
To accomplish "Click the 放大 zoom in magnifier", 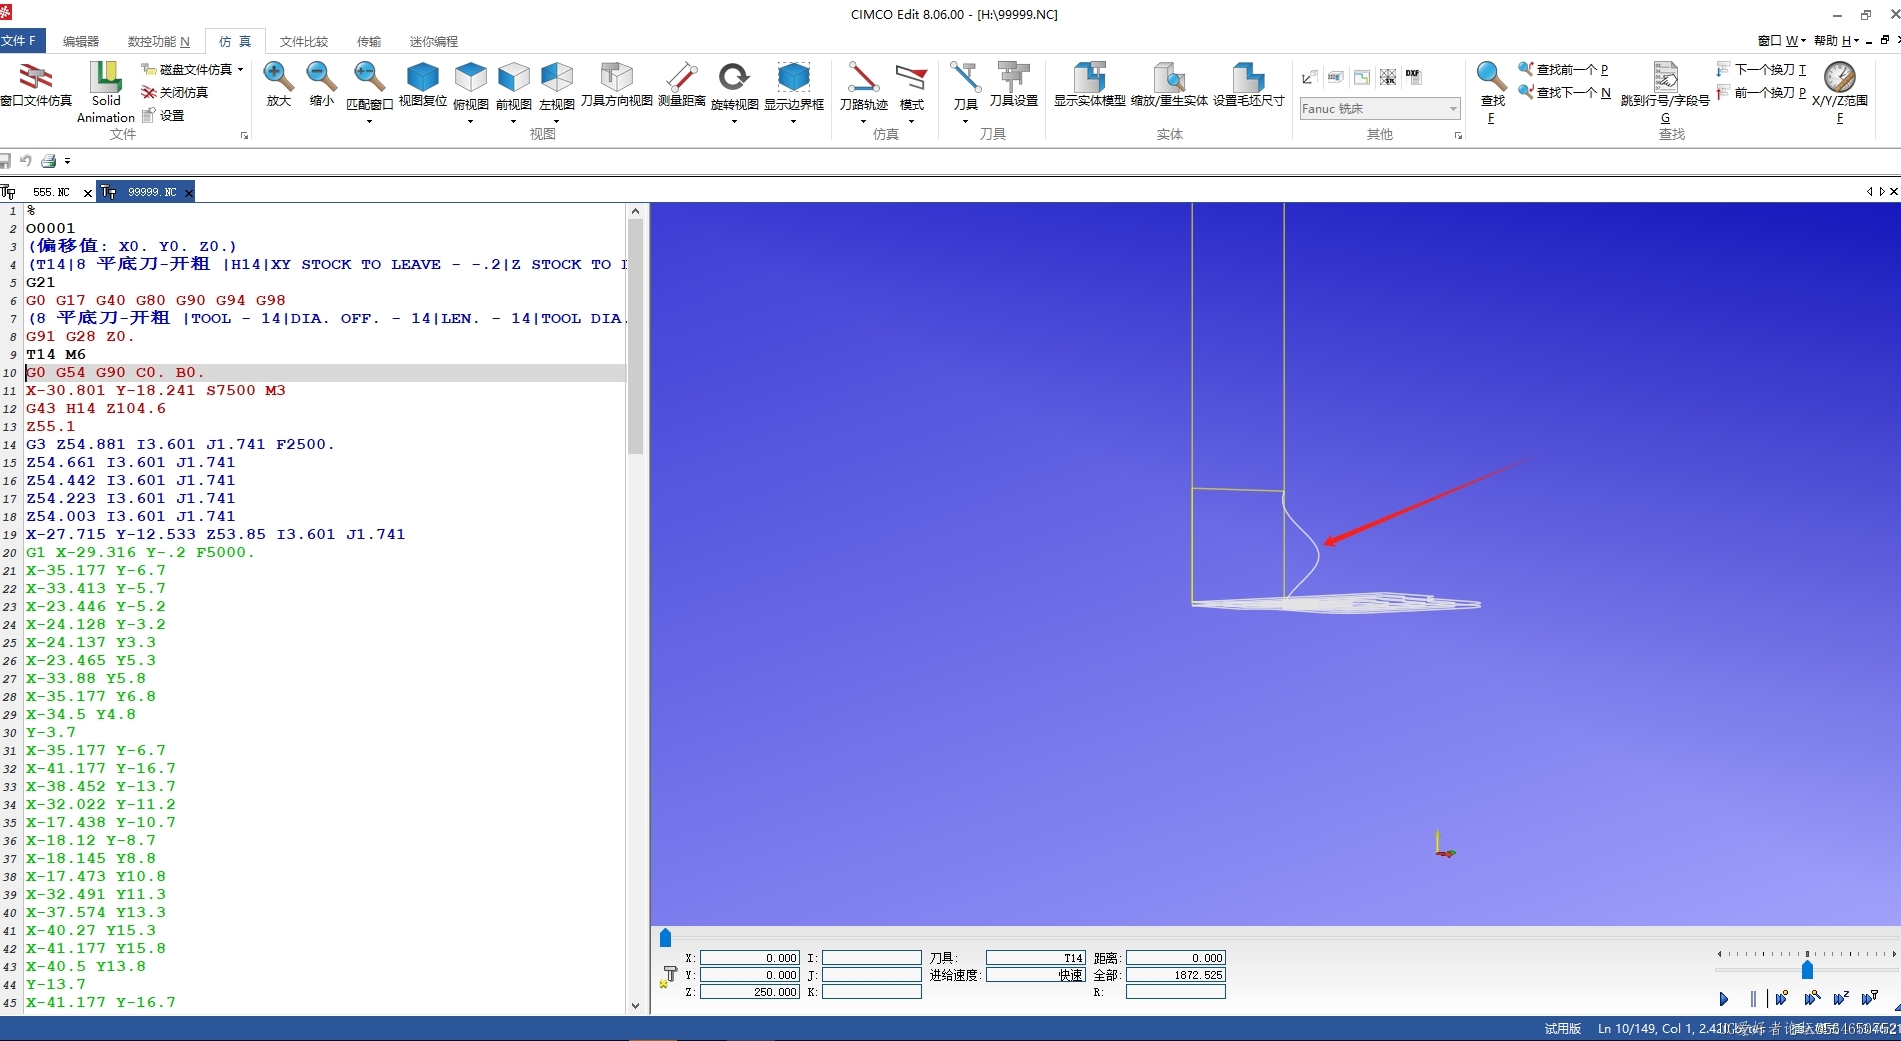I will click(x=278, y=77).
